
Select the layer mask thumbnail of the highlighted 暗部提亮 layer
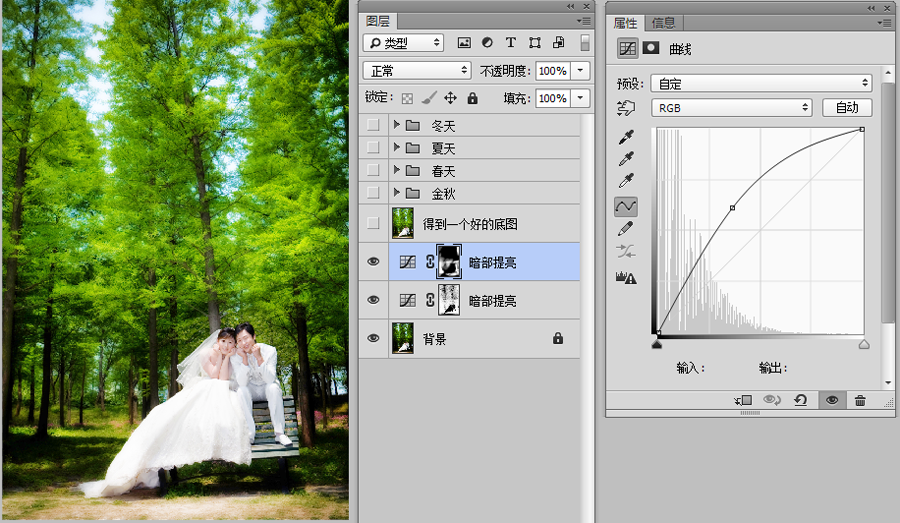pyautogui.click(x=449, y=262)
